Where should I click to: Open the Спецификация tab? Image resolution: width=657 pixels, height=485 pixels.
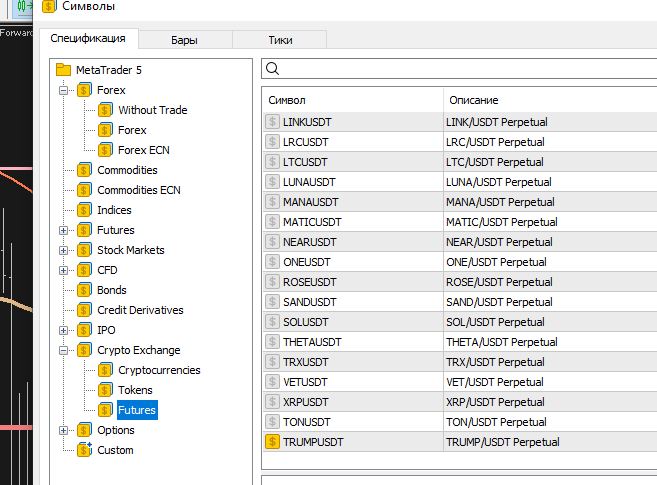click(88, 39)
